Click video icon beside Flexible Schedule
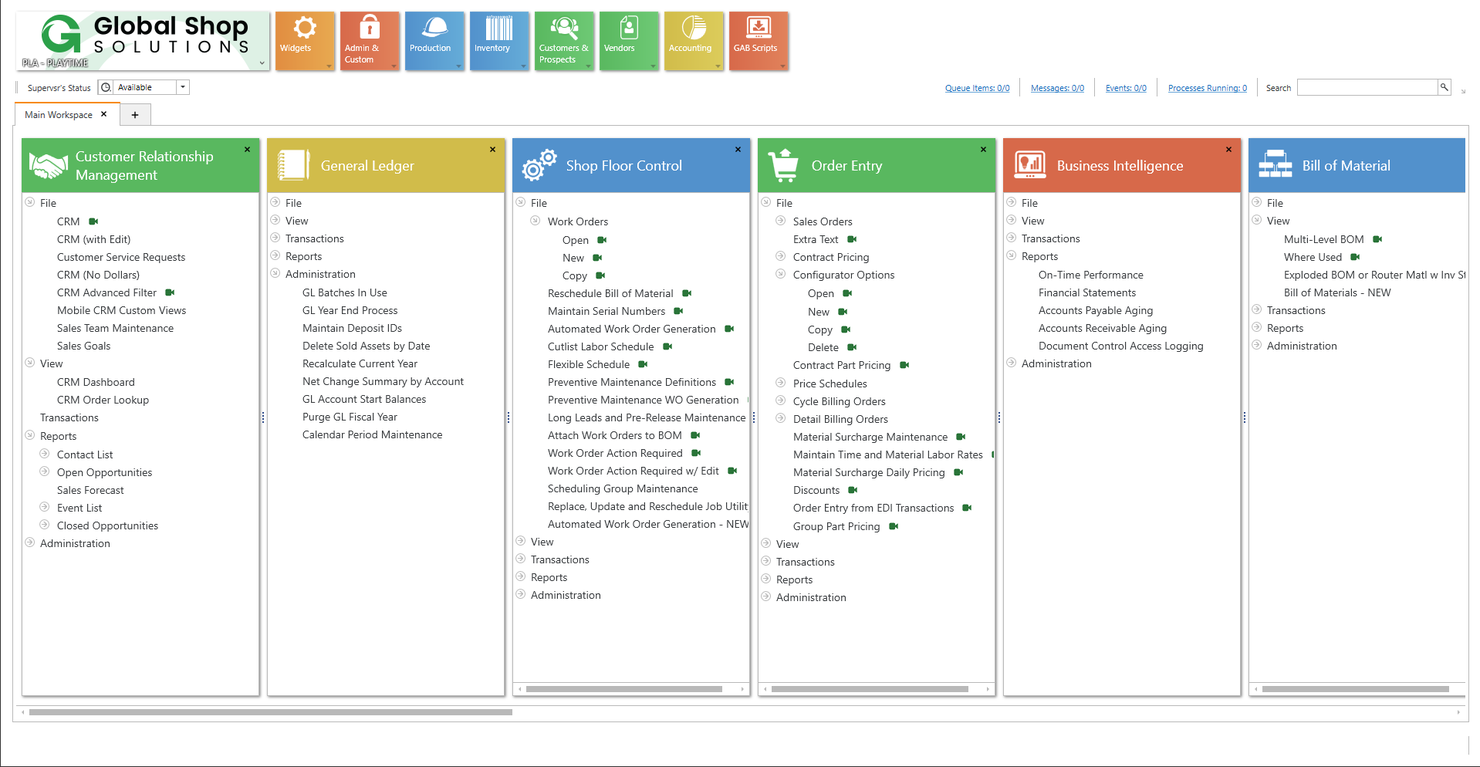The height and width of the screenshot is (767, 1480). (x=643, y=365)
